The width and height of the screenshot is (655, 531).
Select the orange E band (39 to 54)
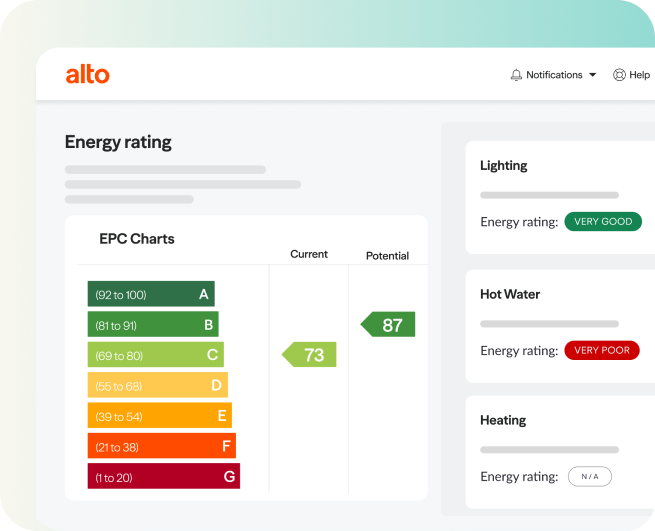coord(159,416)
